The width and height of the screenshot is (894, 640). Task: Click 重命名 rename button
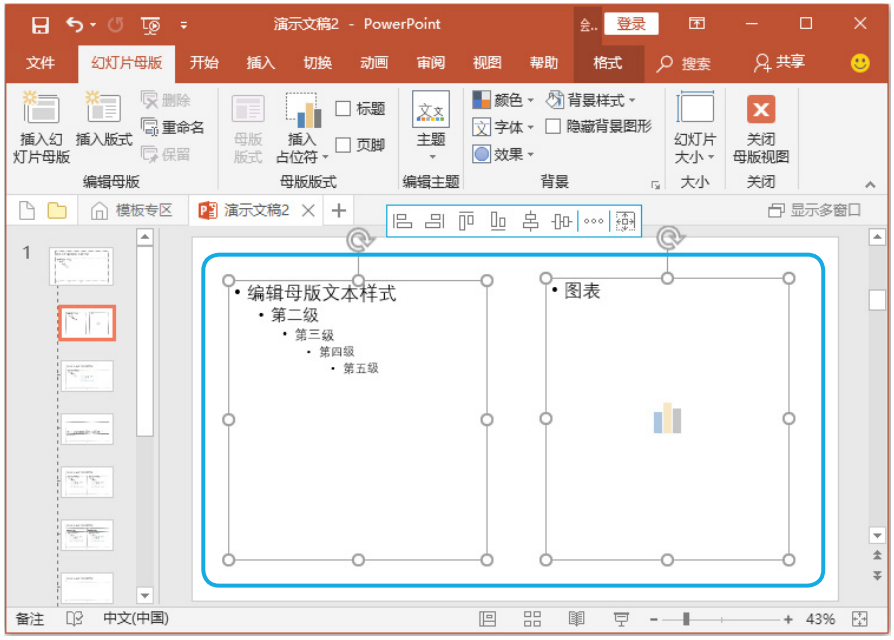coord(172,127)
